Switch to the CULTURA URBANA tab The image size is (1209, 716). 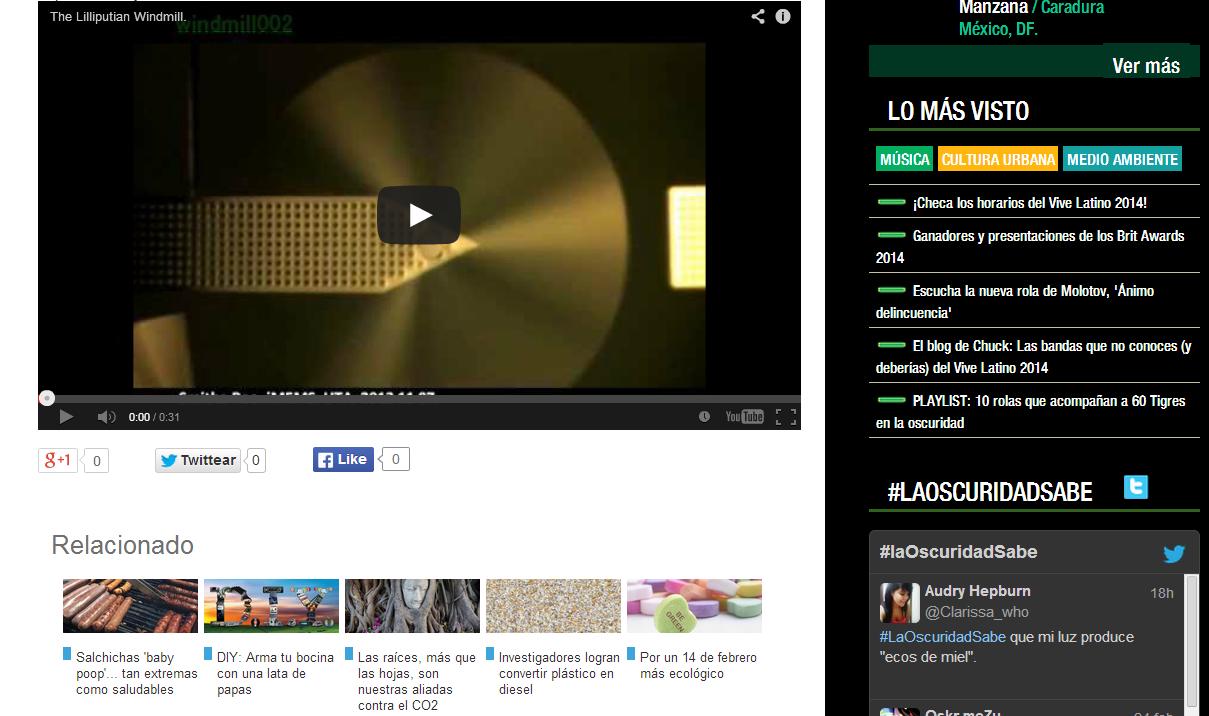[998, 159]
